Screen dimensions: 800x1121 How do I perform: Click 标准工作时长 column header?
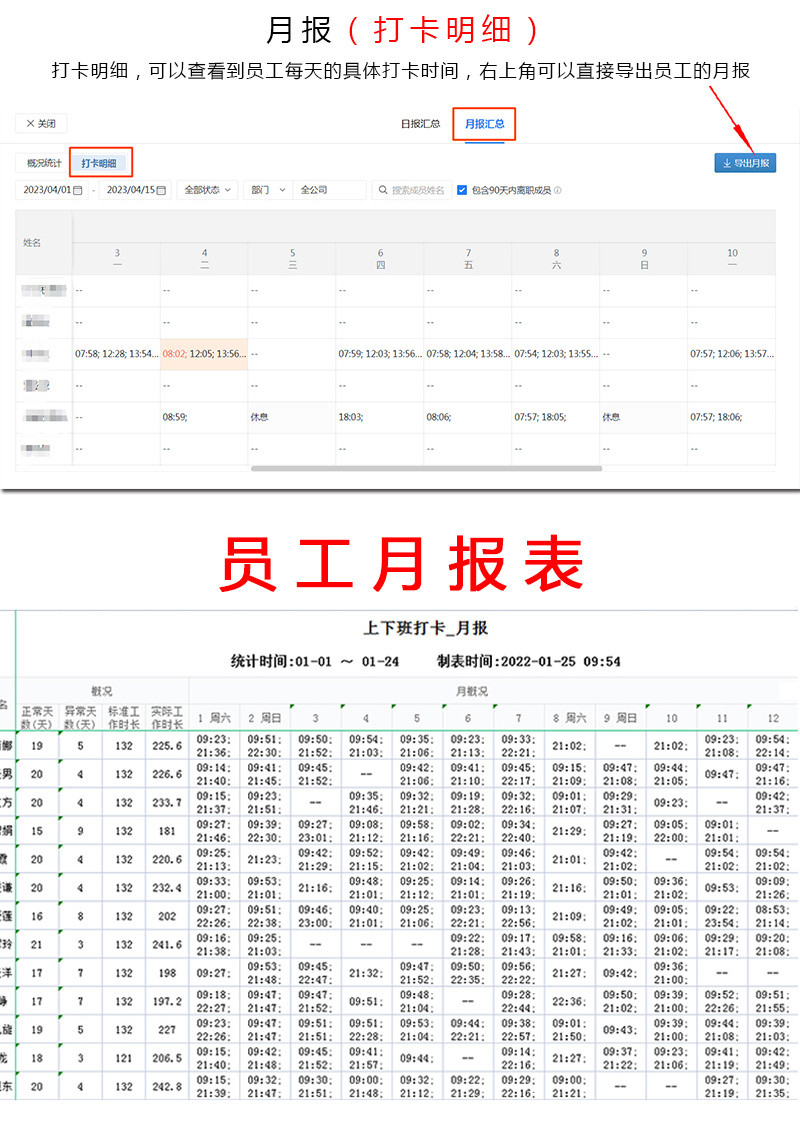coord(124,718)
